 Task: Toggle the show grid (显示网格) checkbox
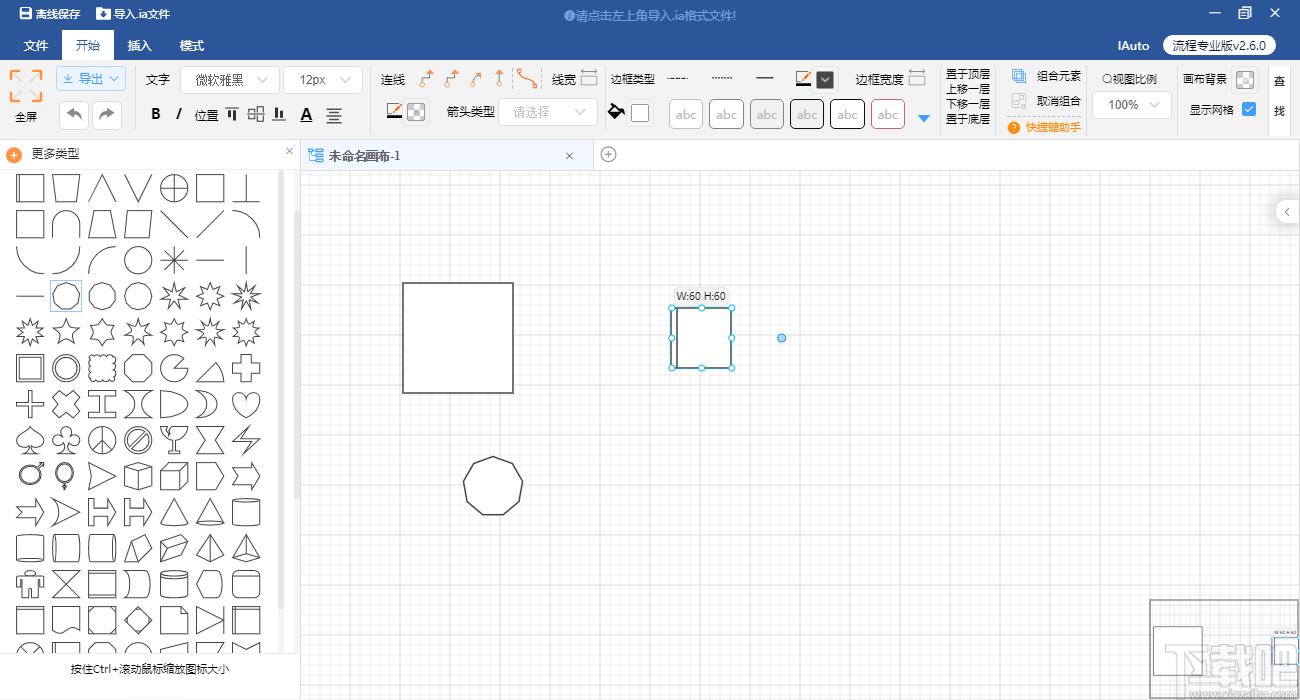(x=1249, y=109)
